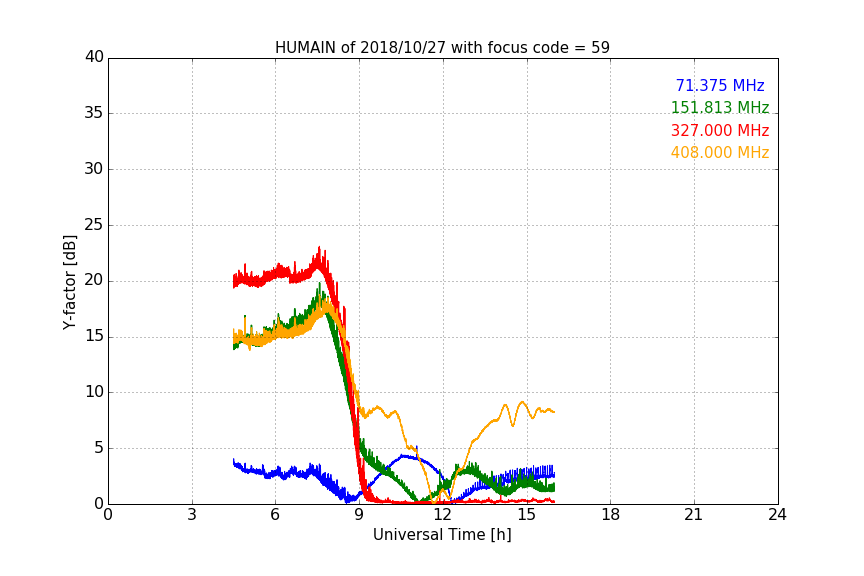Click x-axis tick label 9
The image size is (864, 576).
359,515
